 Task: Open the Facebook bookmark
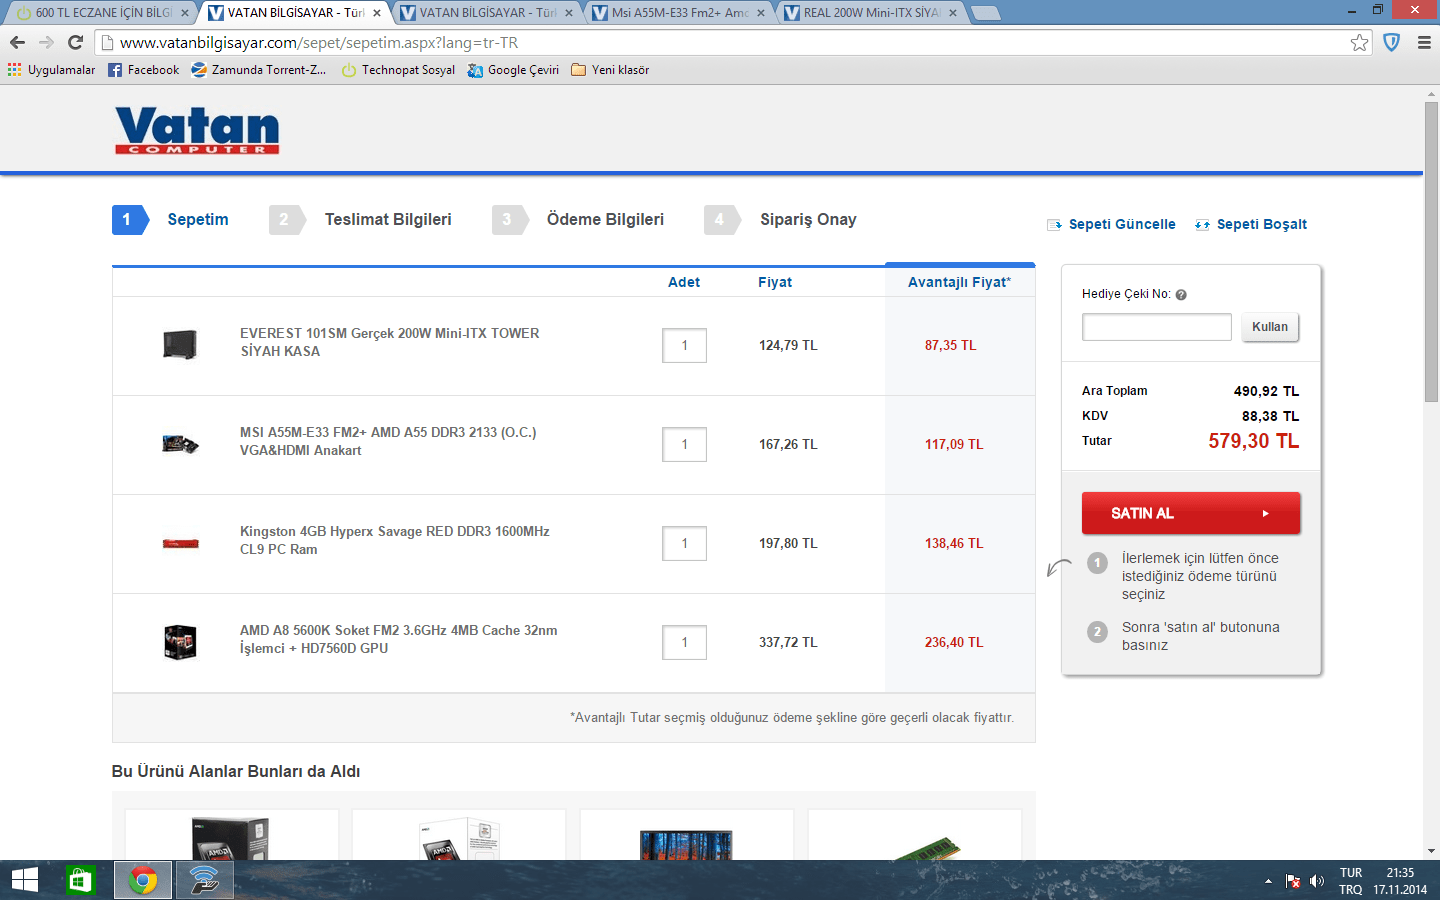point(143,70)
